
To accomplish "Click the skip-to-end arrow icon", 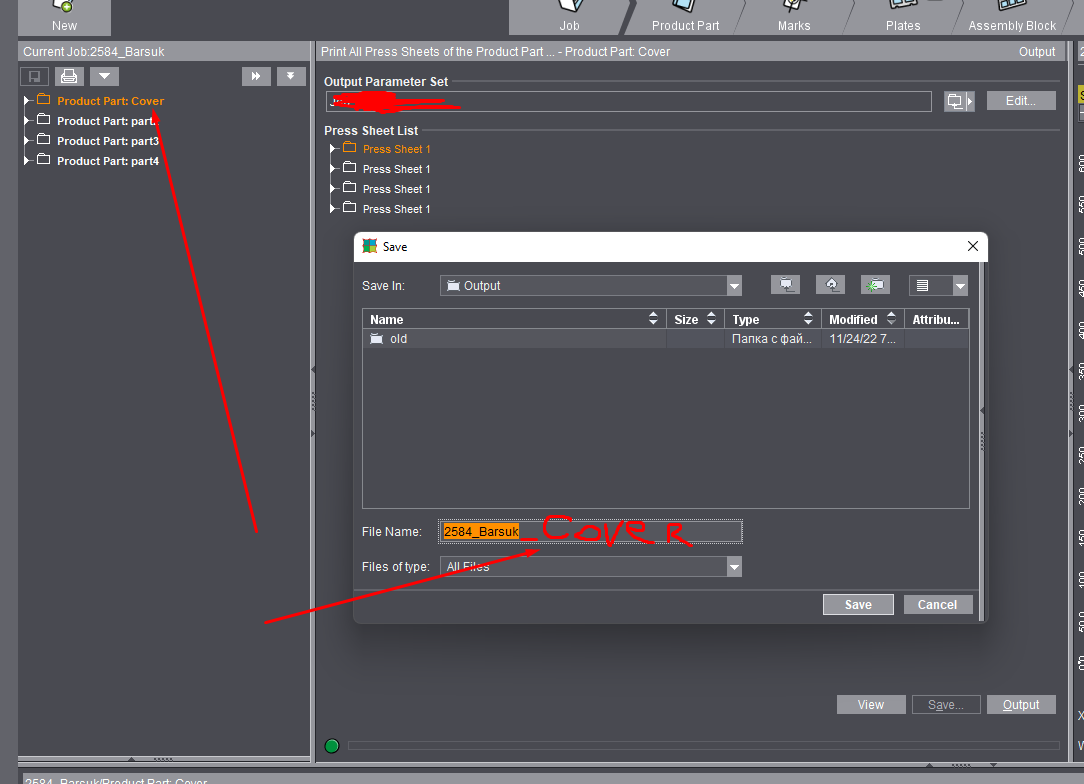I will [290, 76].
